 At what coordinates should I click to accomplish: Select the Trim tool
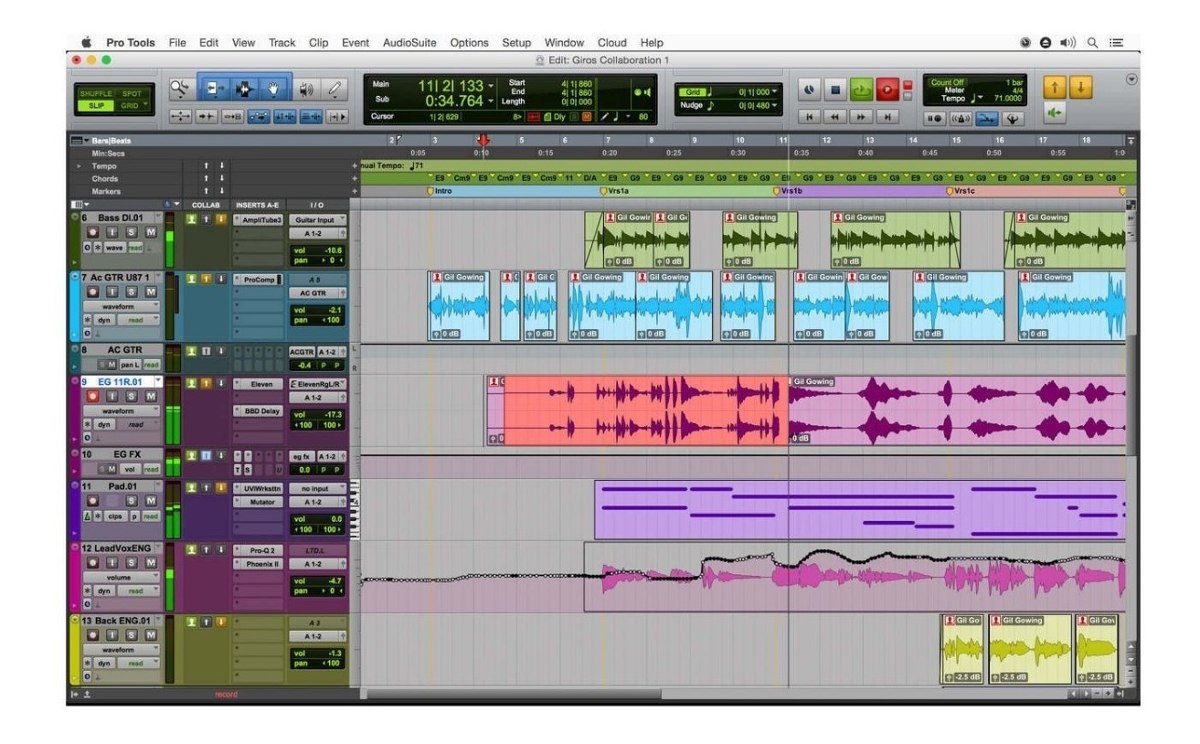coord(214,85)
